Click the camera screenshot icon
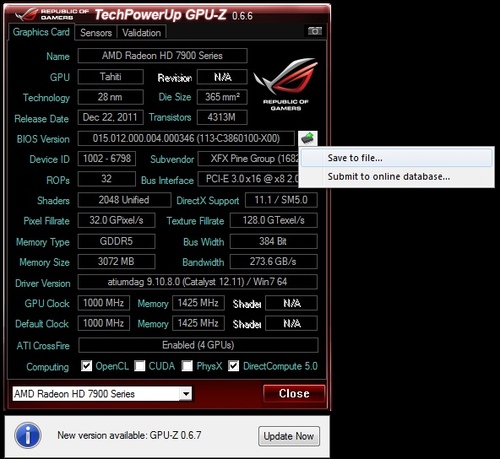The height and width of the screenshot is (459, 500). coord(314,31)
